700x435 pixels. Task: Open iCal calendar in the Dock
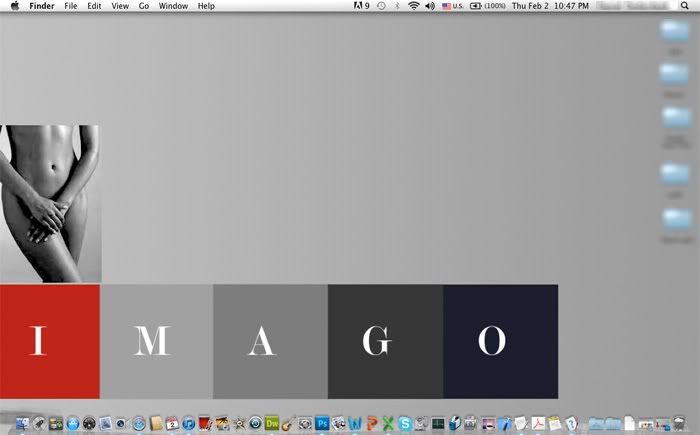pyautogui.click(x=172, y=423)
